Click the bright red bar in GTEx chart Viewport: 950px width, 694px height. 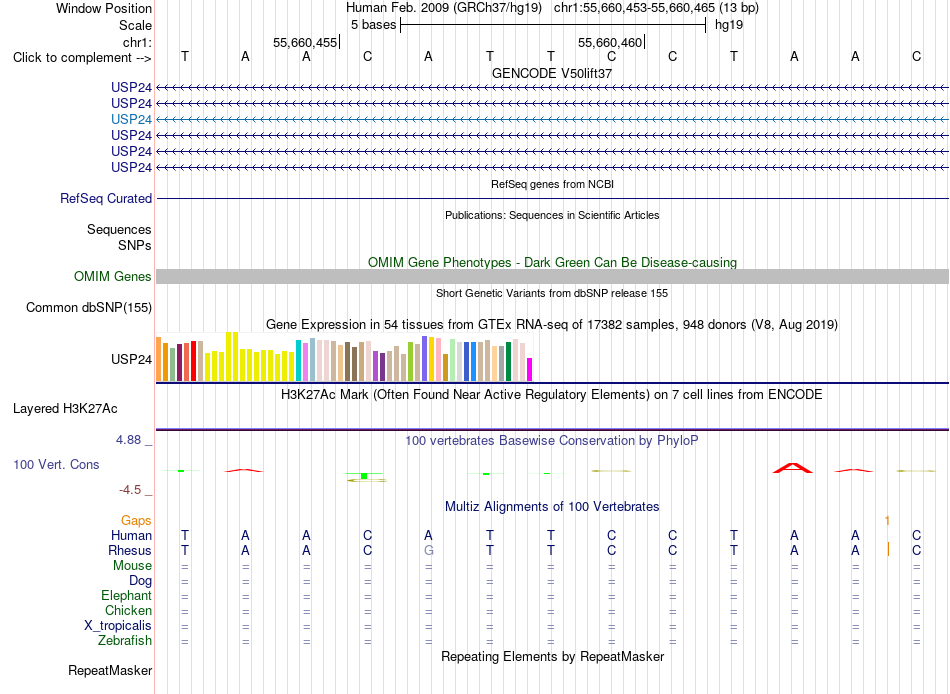coord(193,361)
